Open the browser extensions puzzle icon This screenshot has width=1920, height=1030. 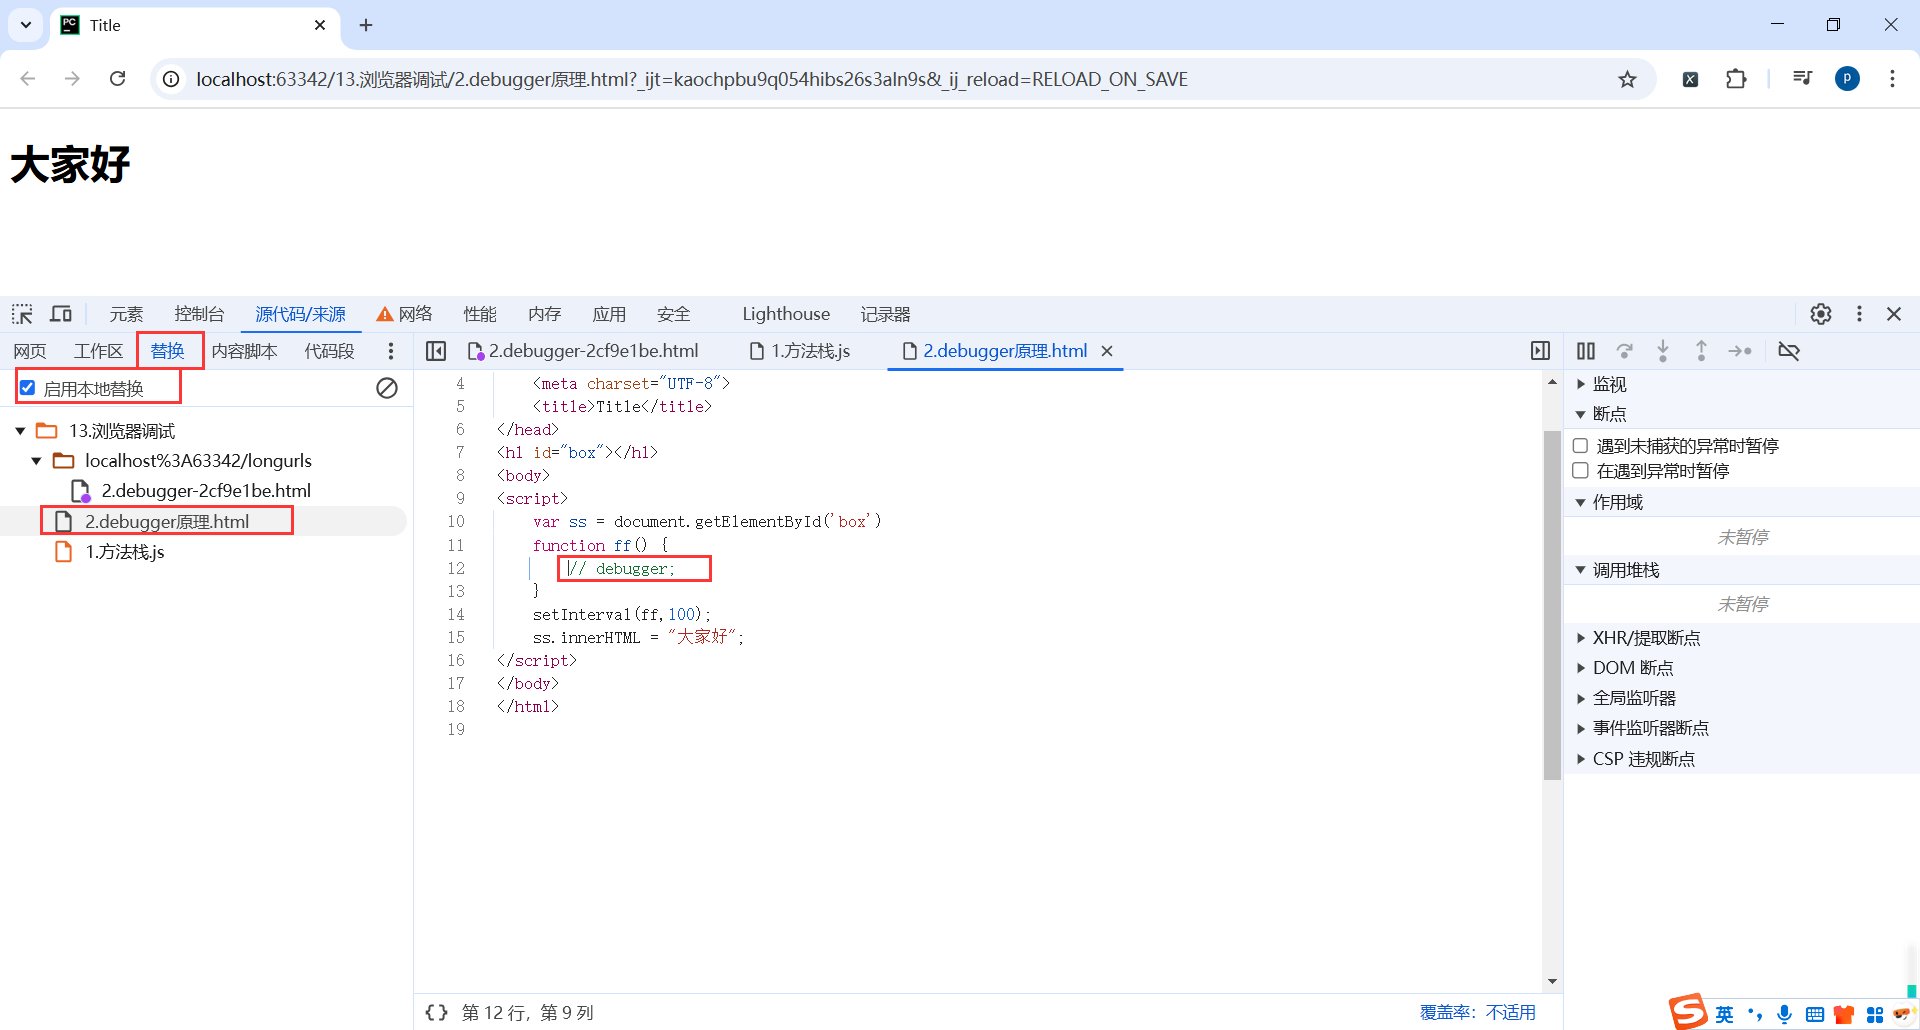[1736, 79]
